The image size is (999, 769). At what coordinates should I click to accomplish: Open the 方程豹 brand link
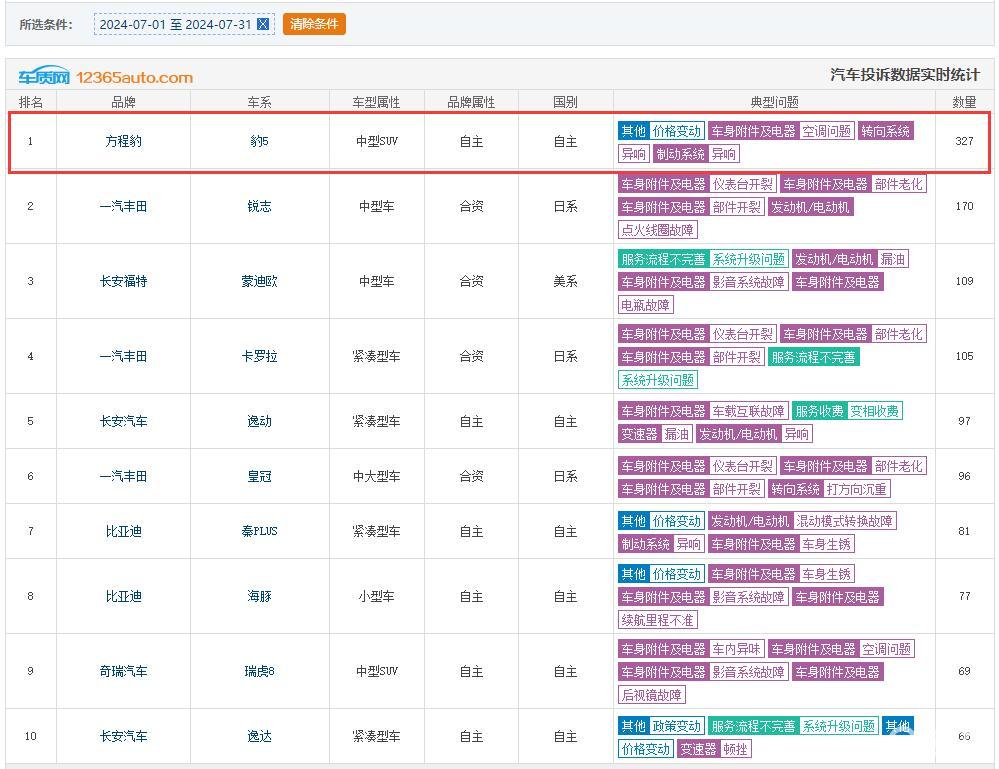tap(123, 141)
